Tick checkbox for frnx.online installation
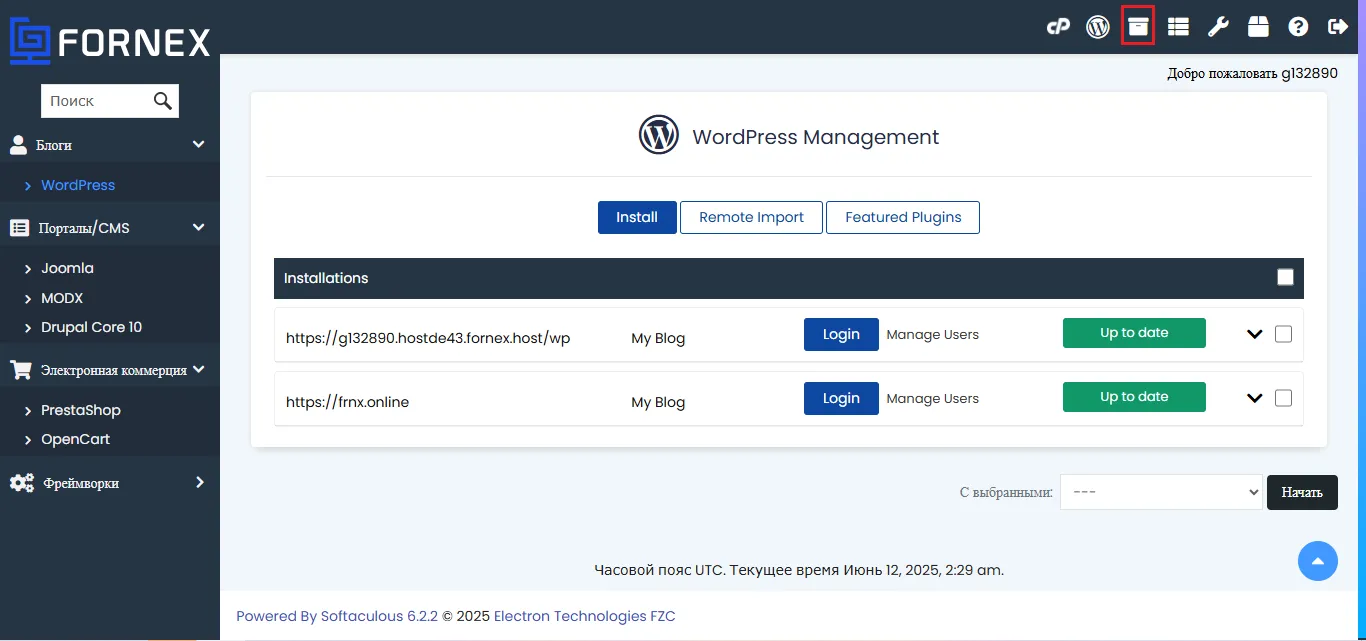This screenshot has width=1366, height=641. coord(1283,398)
